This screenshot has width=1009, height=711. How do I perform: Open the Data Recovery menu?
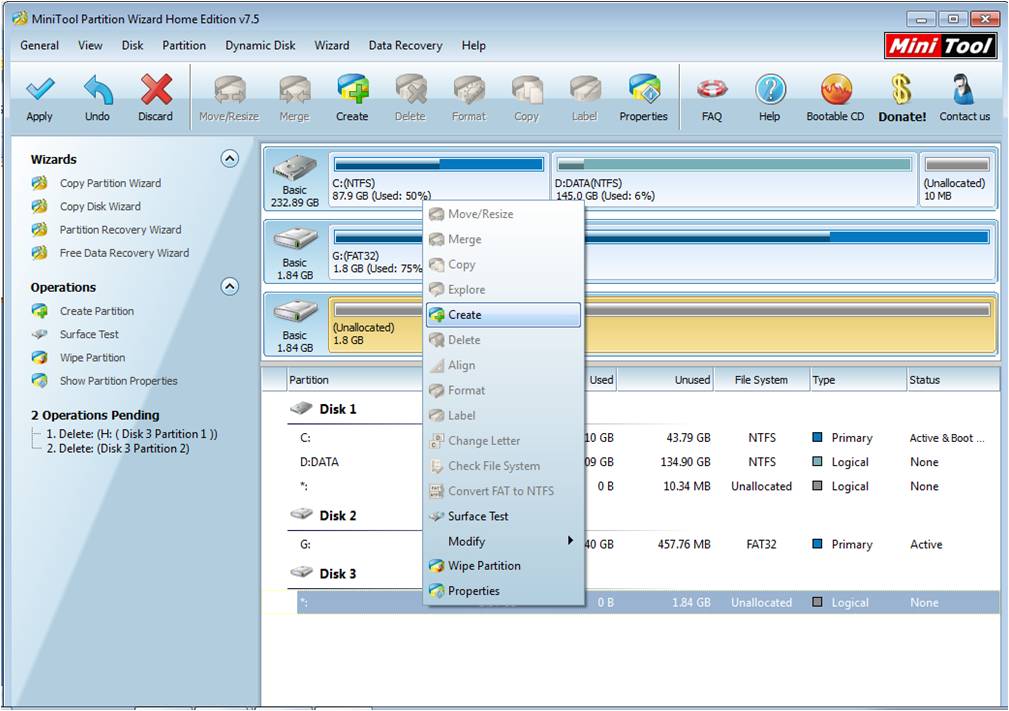(405, 46)
